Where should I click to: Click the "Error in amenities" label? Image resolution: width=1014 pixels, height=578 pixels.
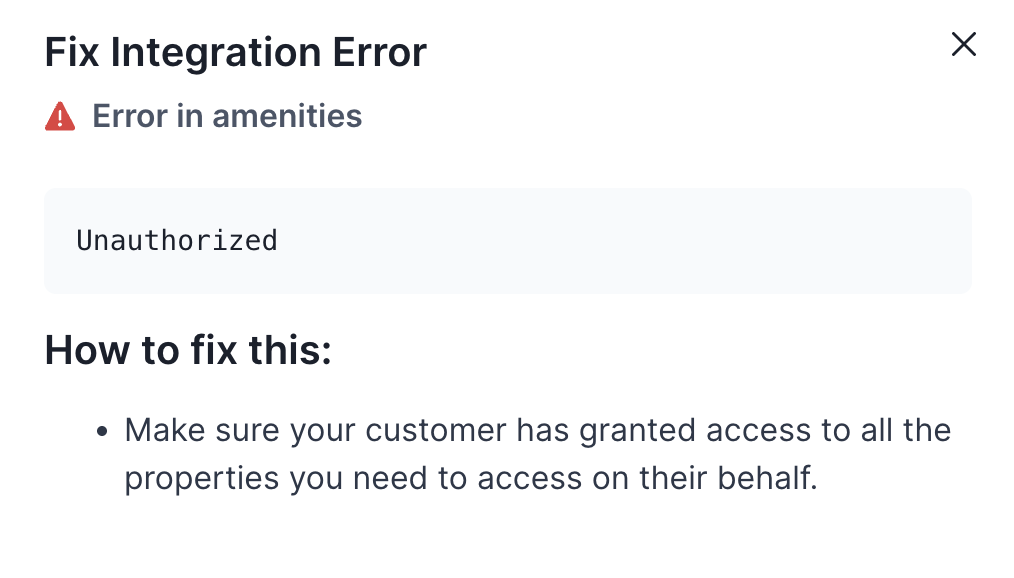pyautogui.click(x=227, y=116)
